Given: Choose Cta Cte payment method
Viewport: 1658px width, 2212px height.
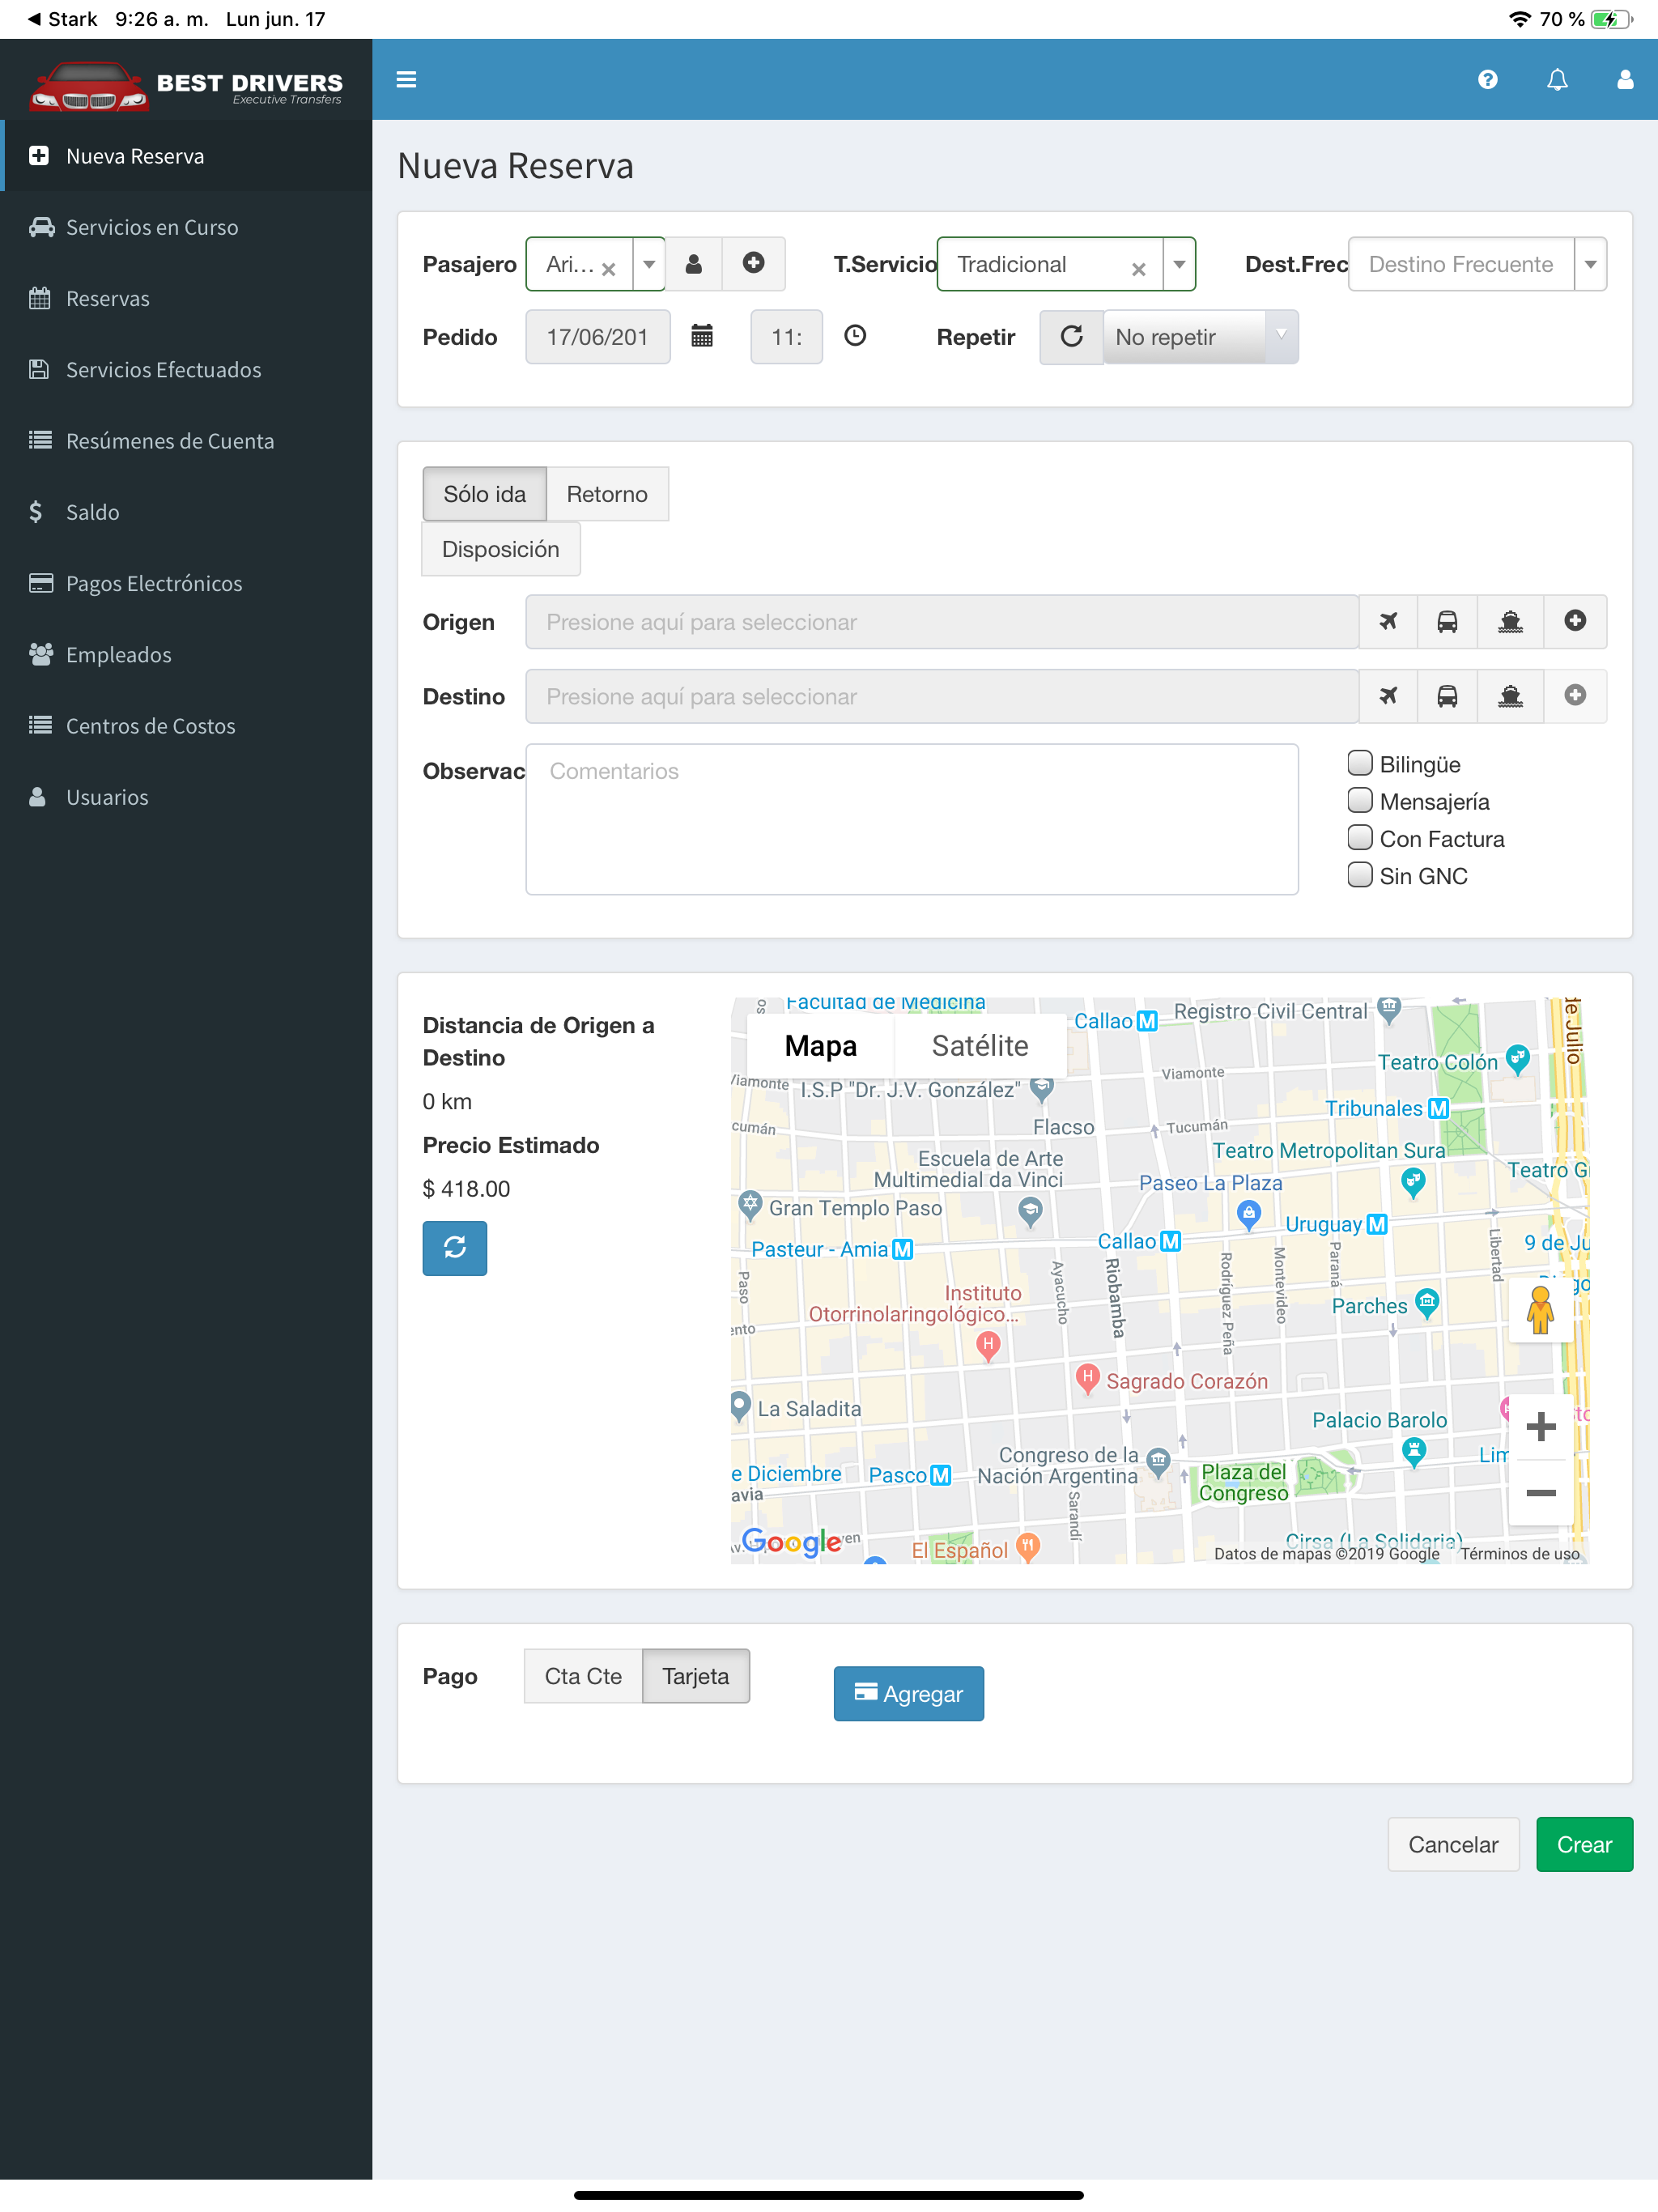Looking at the screenshot, I should 583,1676.
